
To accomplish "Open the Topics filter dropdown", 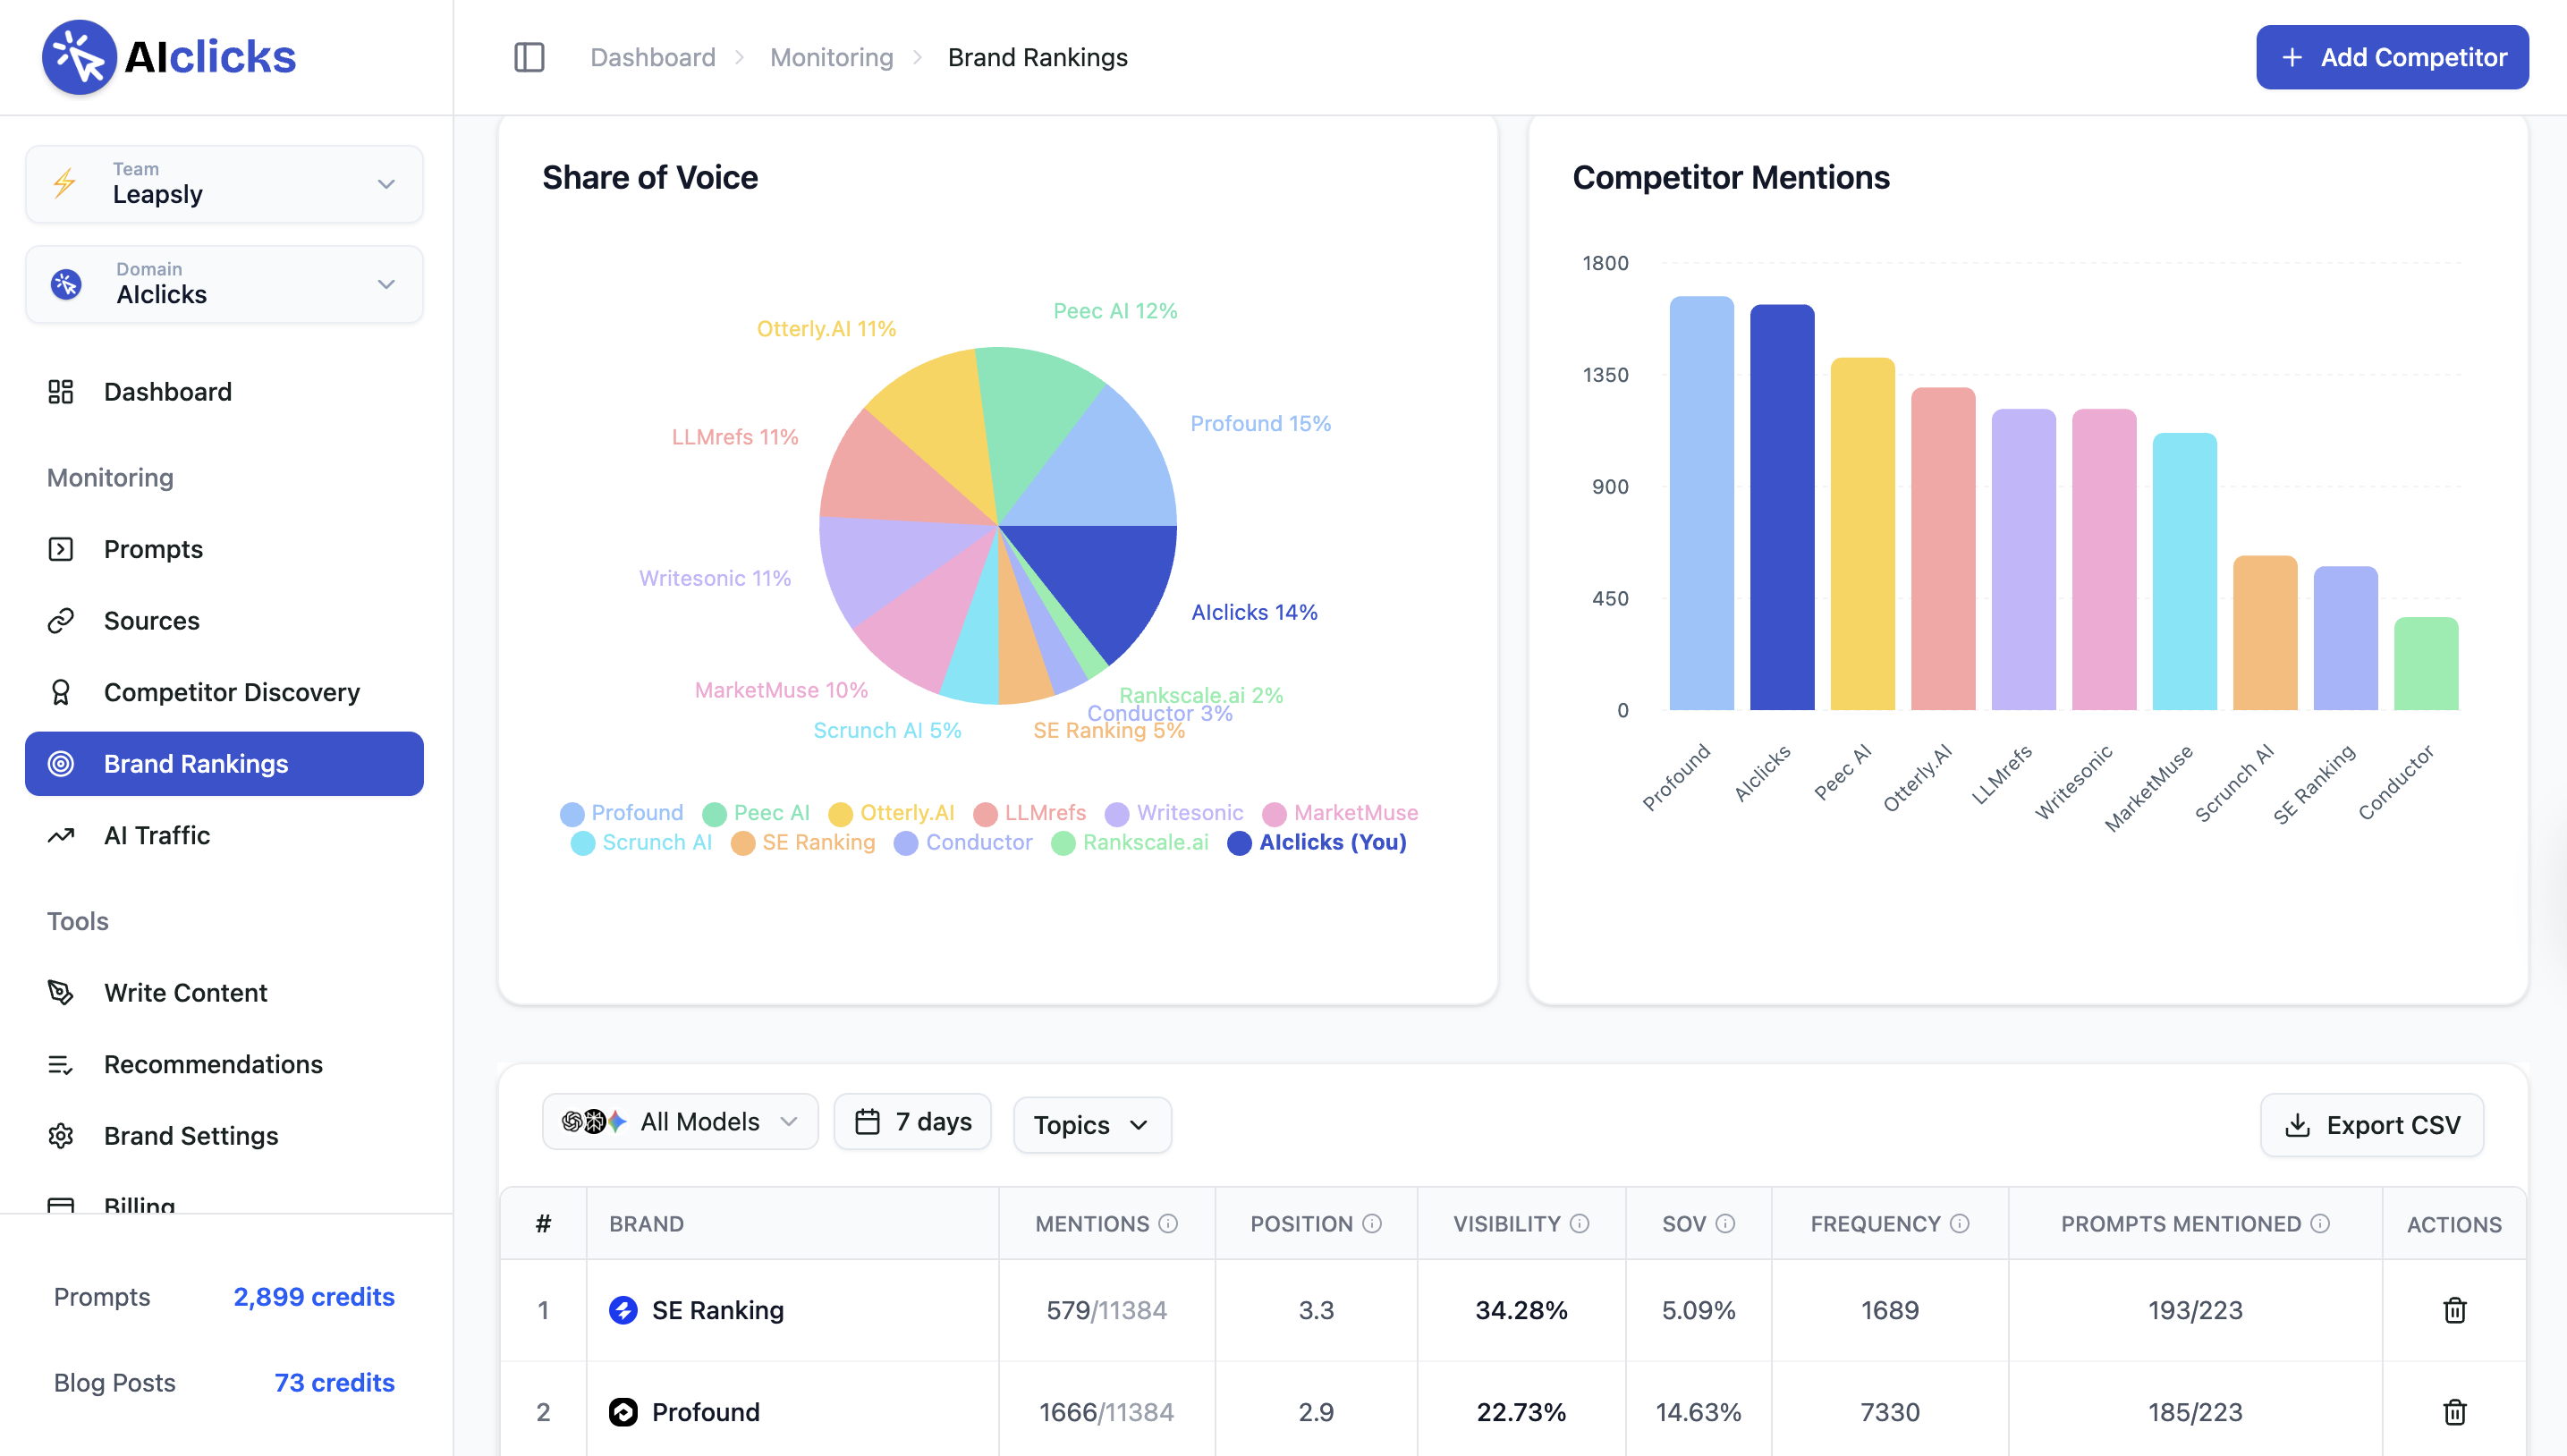I will point(1091,1125).
